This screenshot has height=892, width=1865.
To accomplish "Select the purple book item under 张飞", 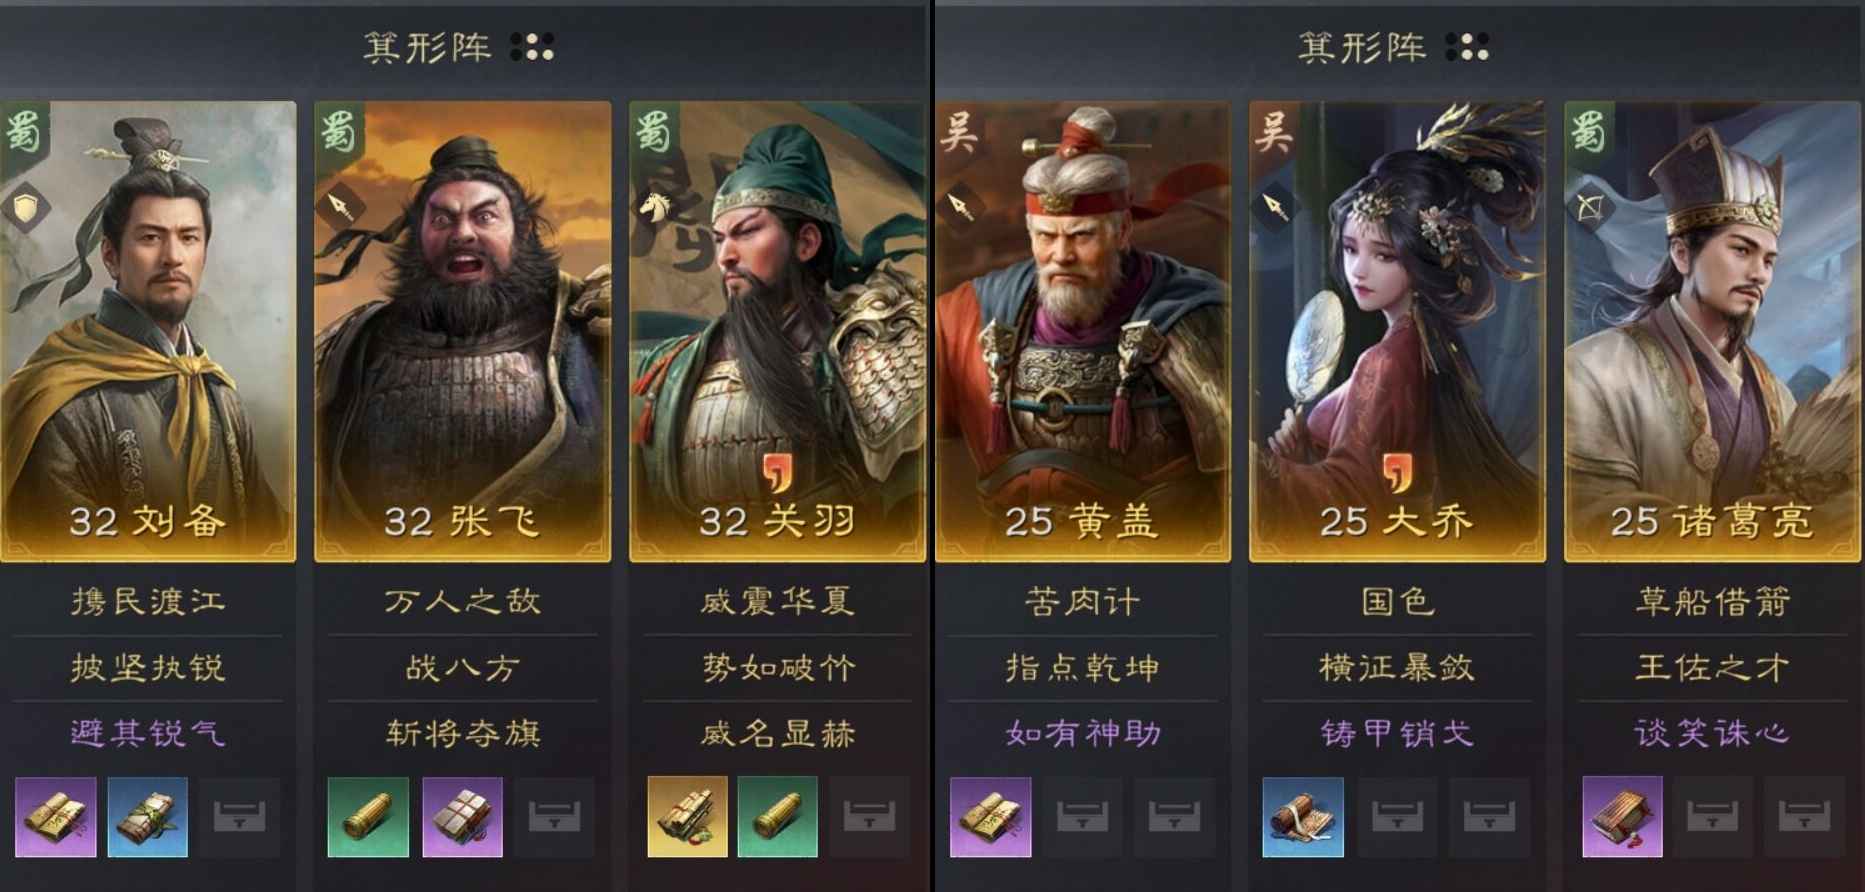I will 462,817.
